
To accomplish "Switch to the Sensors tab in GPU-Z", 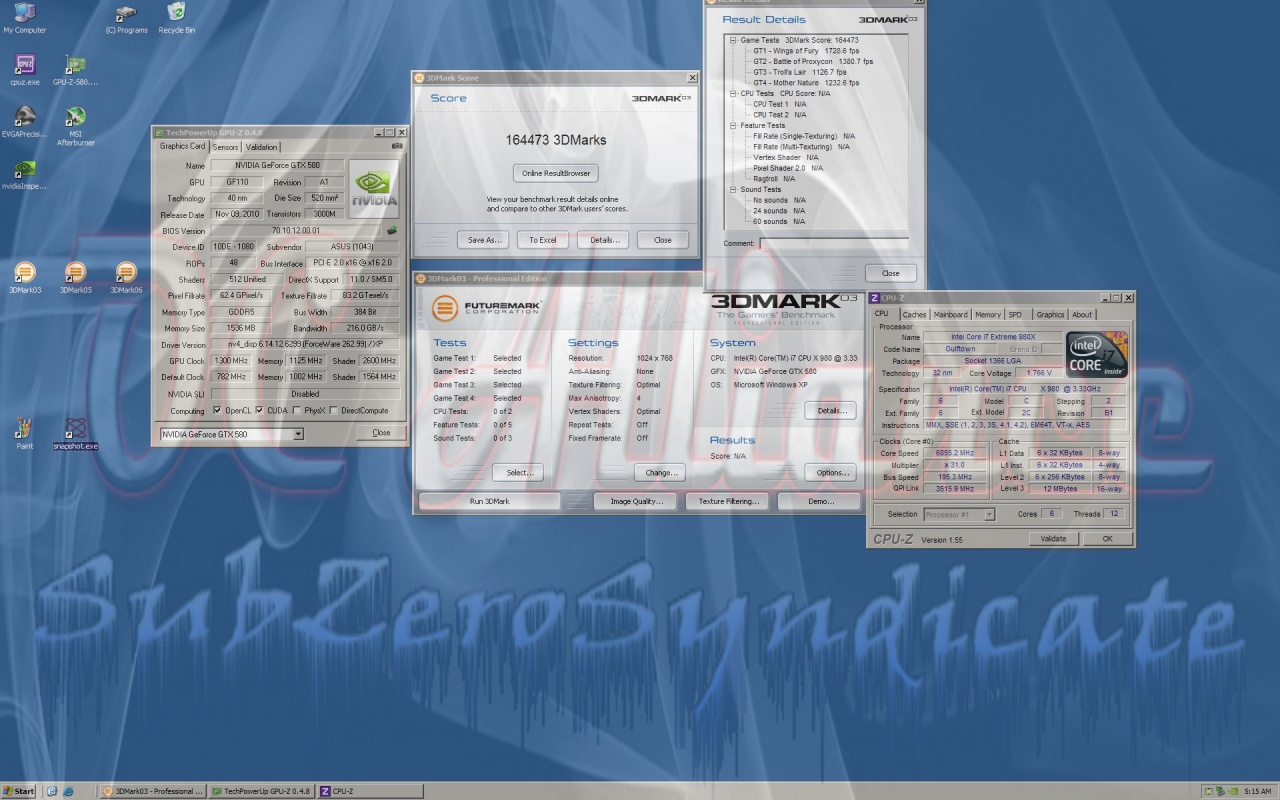I will tap(225, 147).
